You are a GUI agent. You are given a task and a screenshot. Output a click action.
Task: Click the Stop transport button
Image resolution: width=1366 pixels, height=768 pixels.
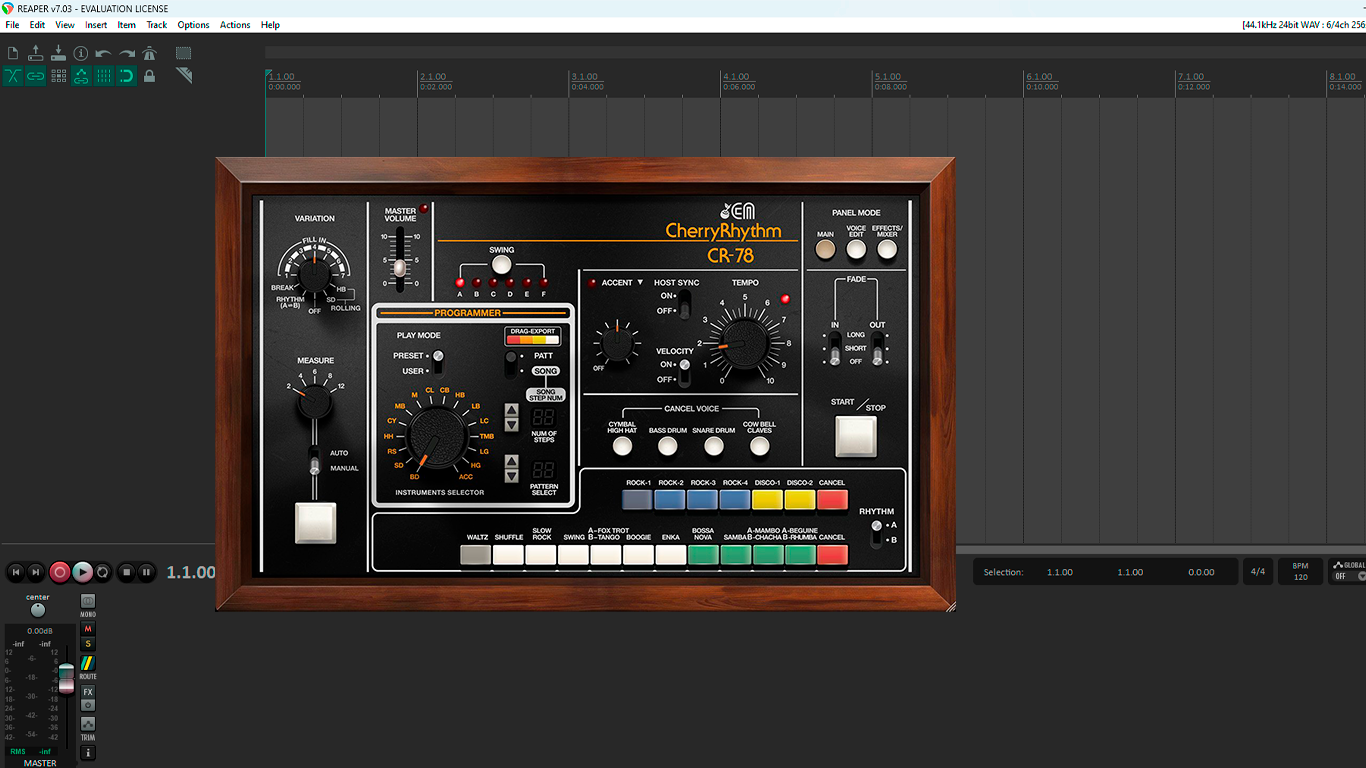126,572
